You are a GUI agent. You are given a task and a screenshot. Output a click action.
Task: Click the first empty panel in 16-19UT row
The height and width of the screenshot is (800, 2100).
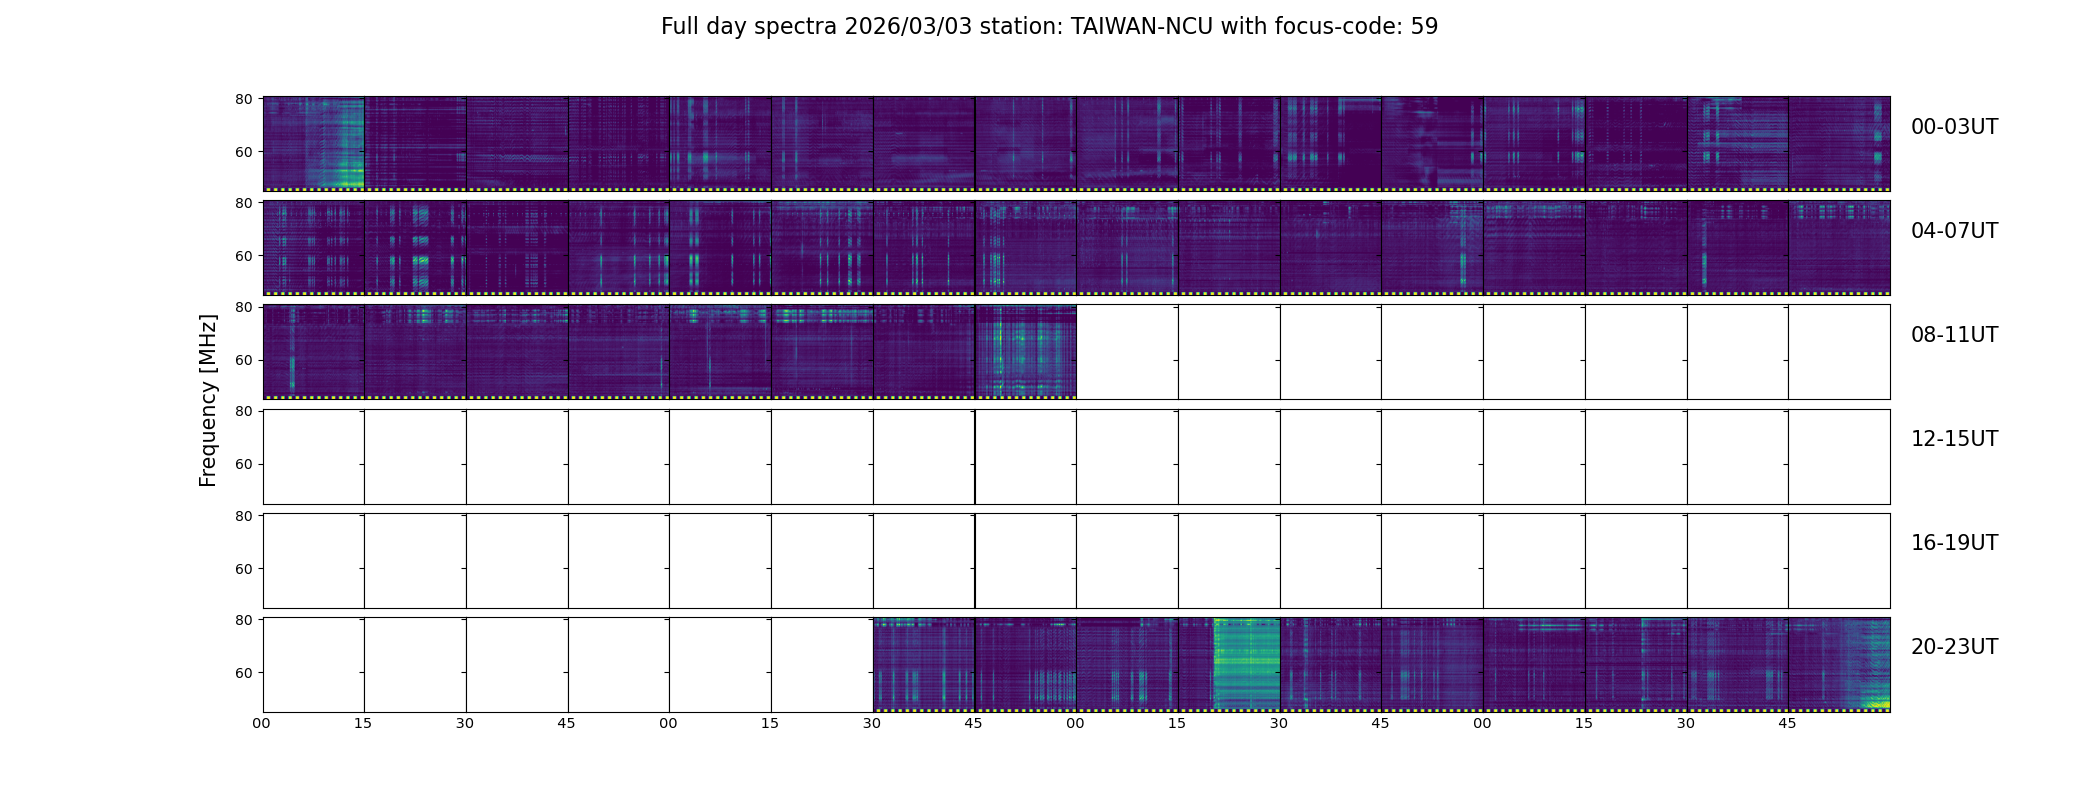click(313, 560)
